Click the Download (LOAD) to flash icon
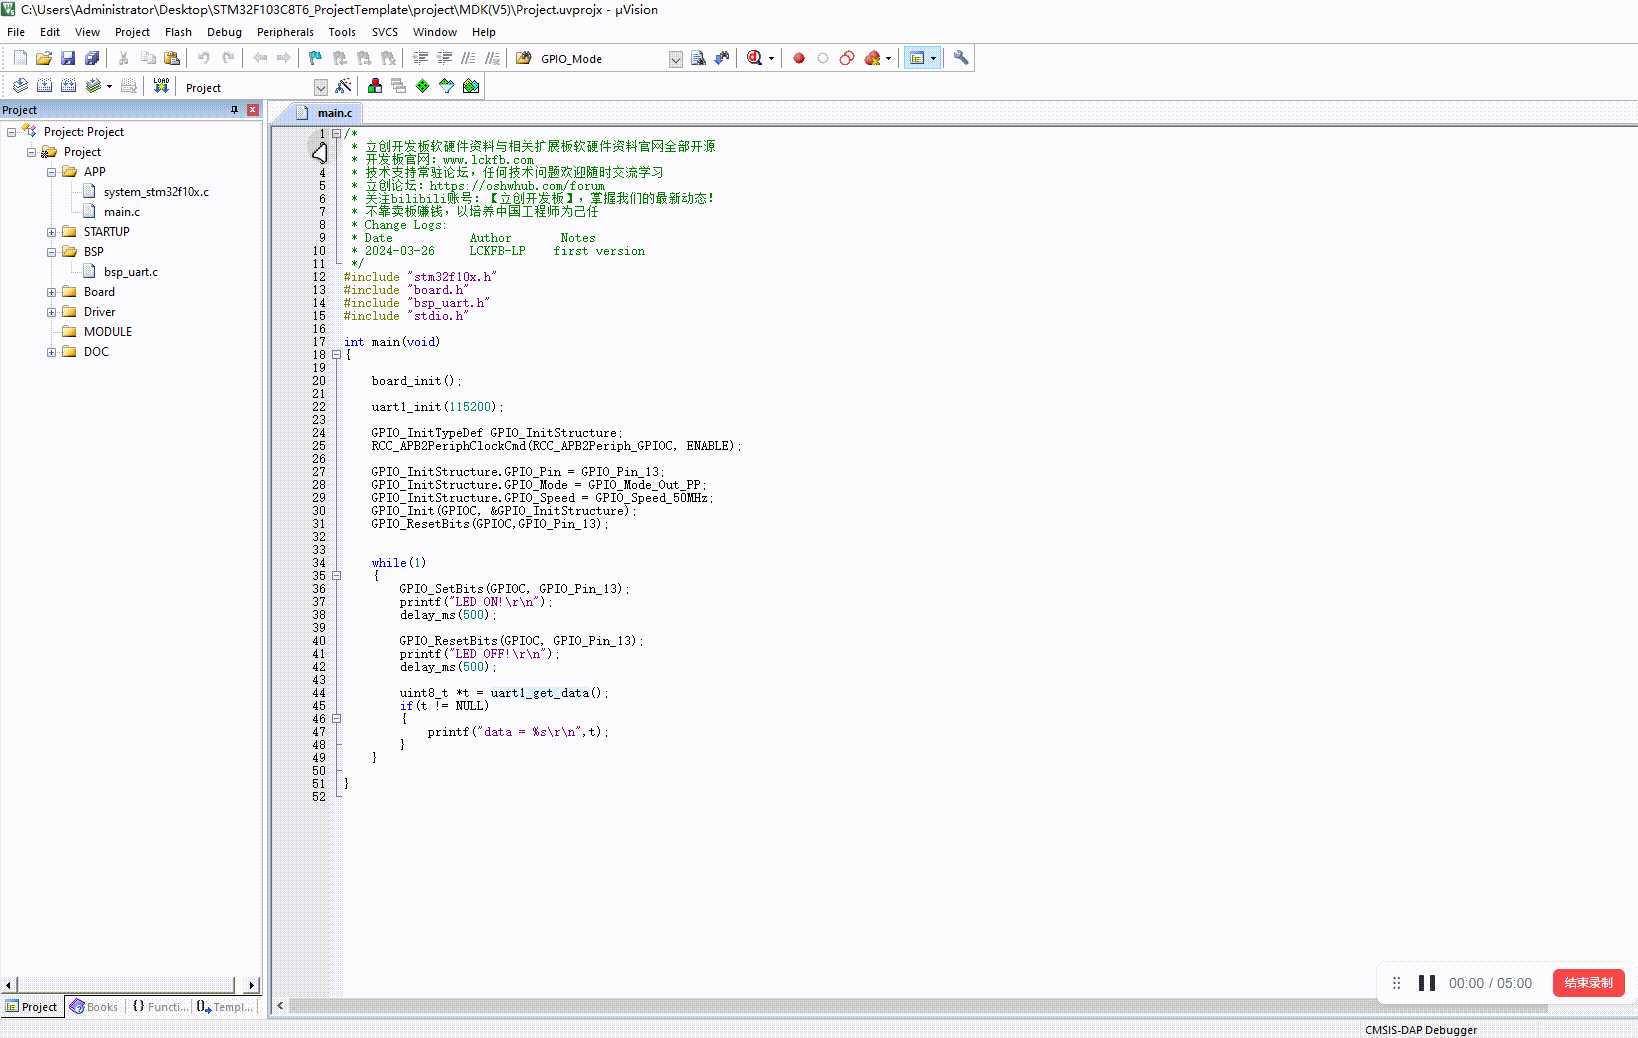 [161, 86]
